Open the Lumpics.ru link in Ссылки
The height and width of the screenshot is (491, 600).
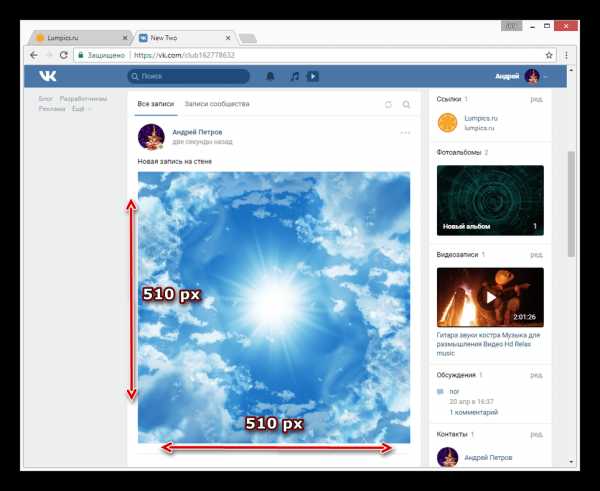pos(481,118)
